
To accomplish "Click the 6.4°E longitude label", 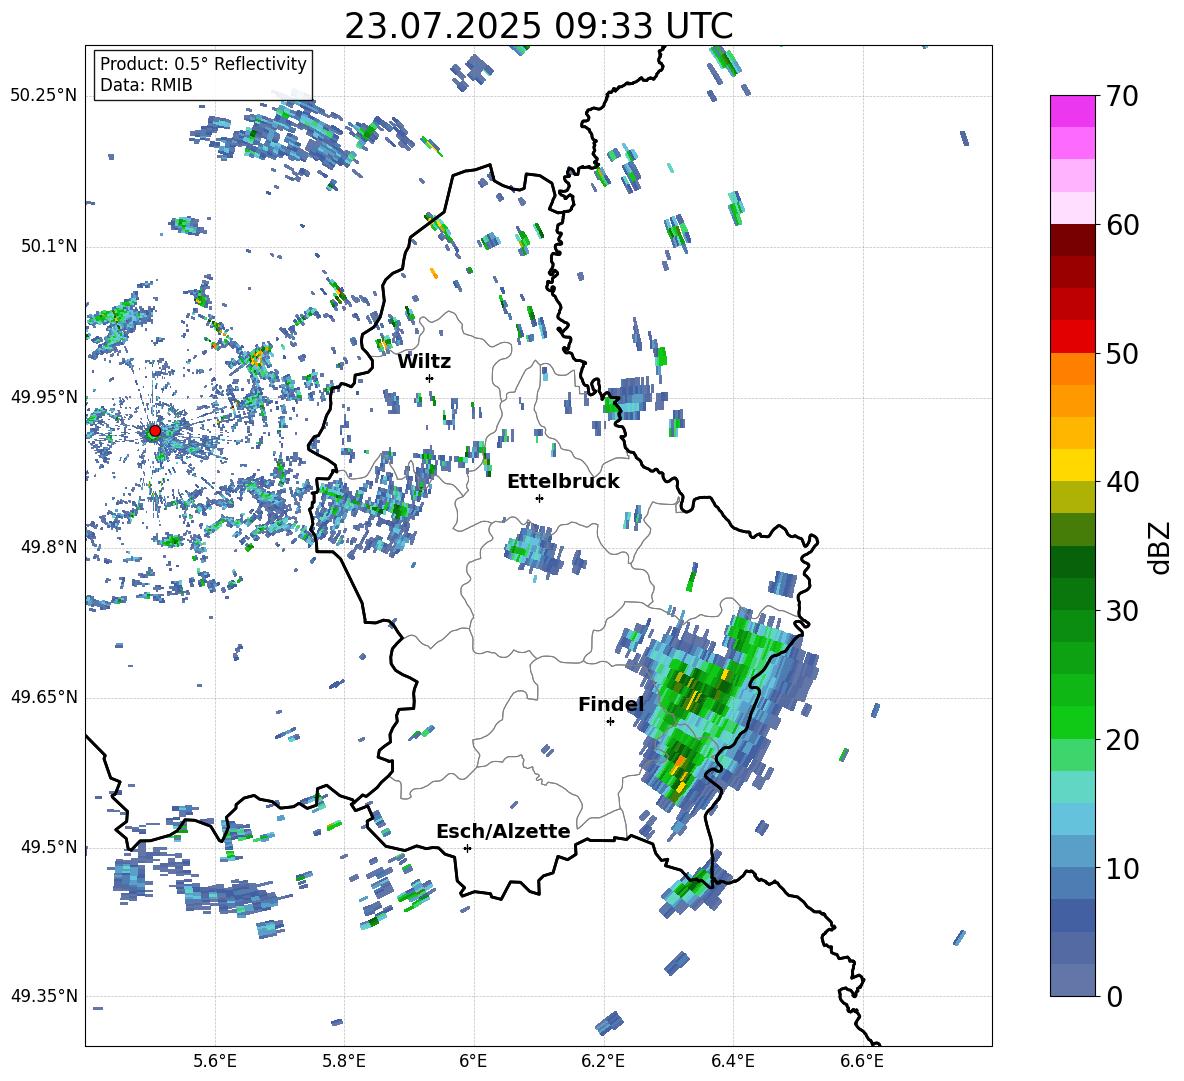I will coord(732,1061).
